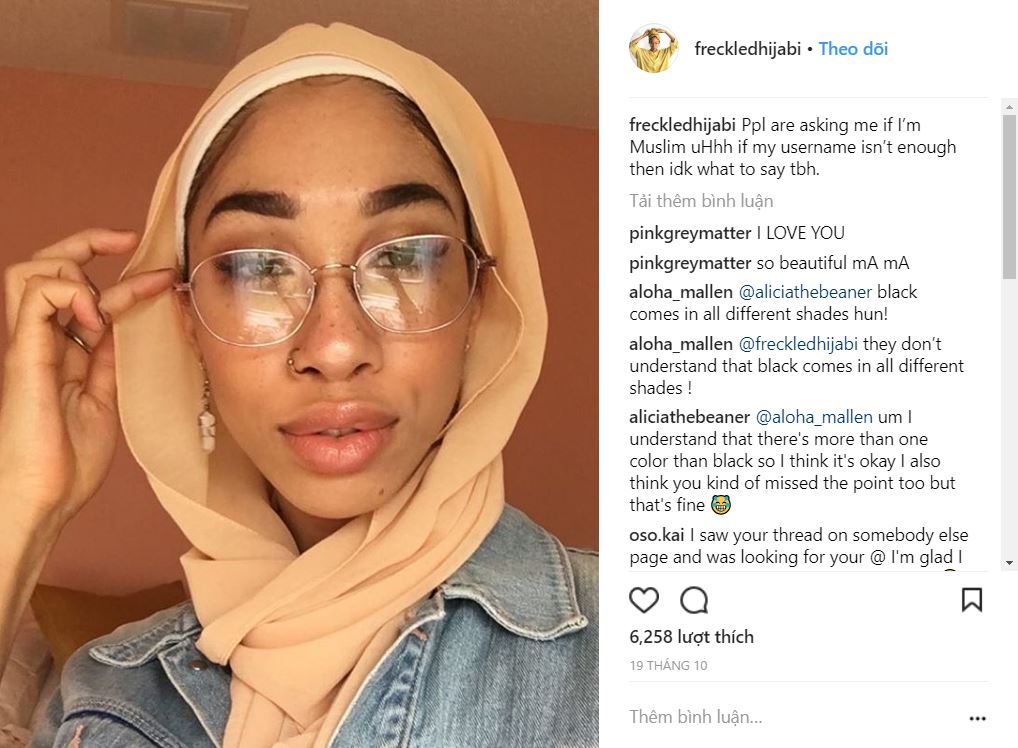Open the three-dot options menu
The width and height of the screenshot is (1018, 748).
(977, 718)
